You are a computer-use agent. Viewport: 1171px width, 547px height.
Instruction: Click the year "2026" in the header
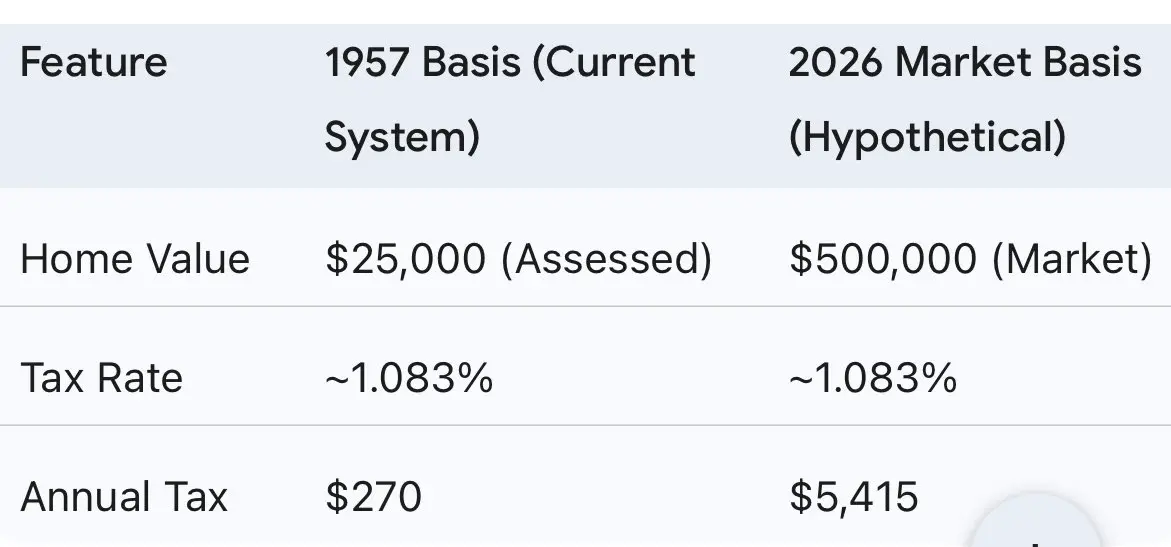(834, 63)
